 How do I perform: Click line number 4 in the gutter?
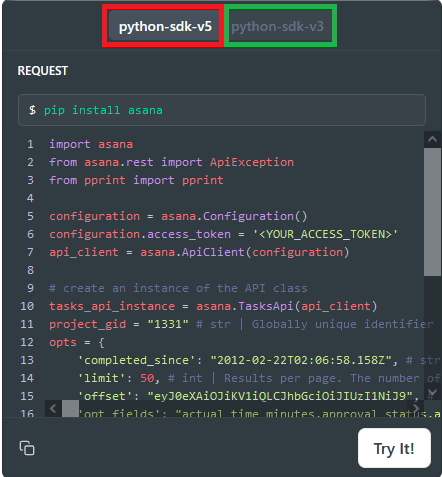pos(30,198)
